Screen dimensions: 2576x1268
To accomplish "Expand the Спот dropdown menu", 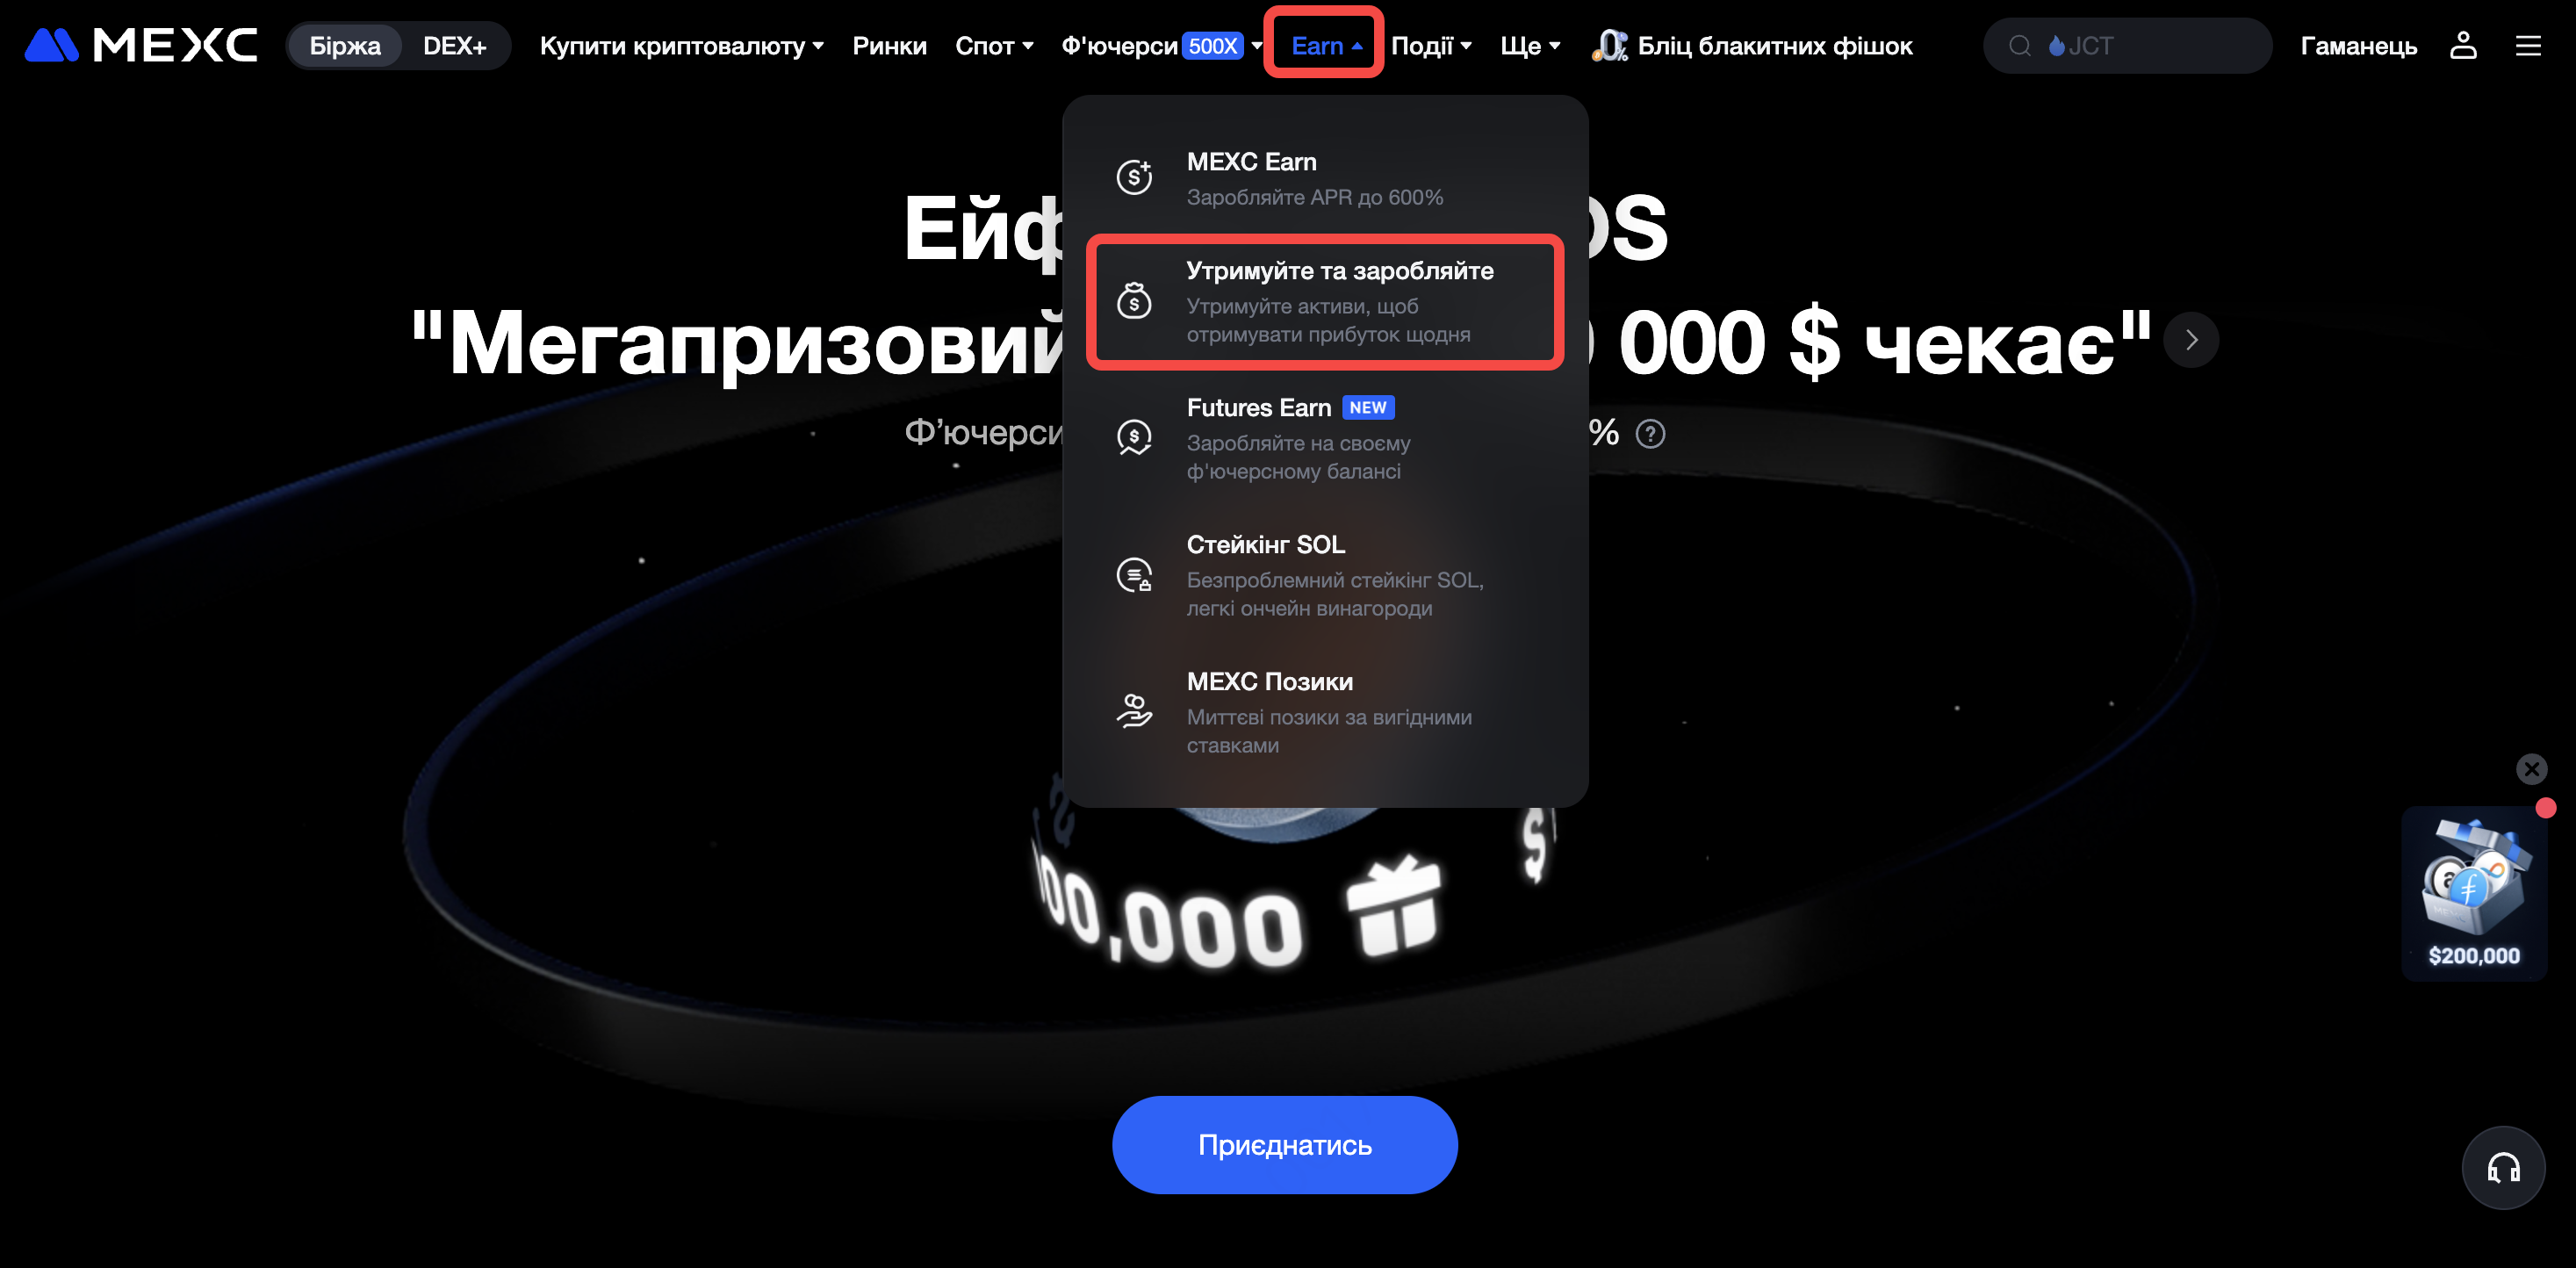I will [x=993, y=46].
